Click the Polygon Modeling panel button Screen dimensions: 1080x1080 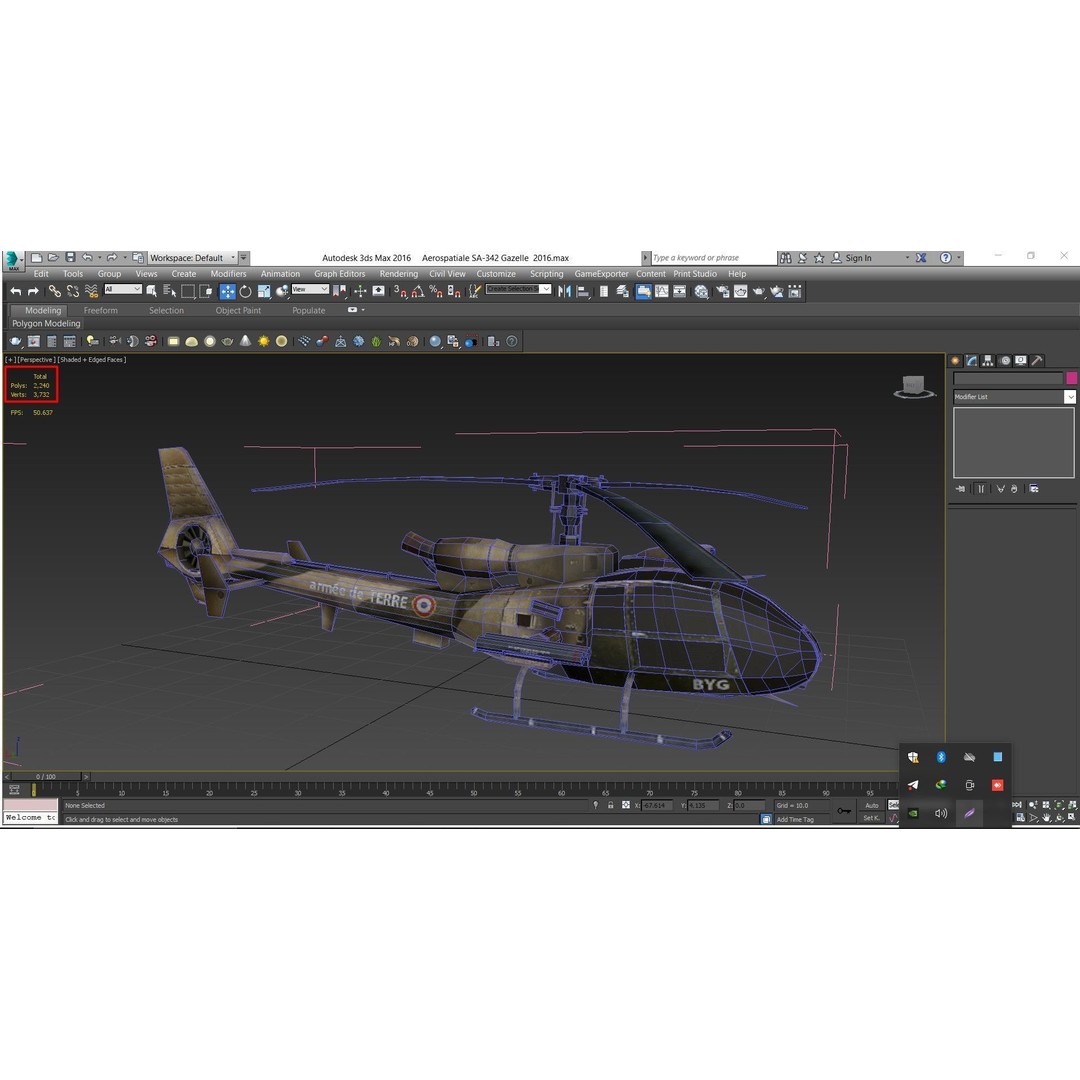click(46, 324)
